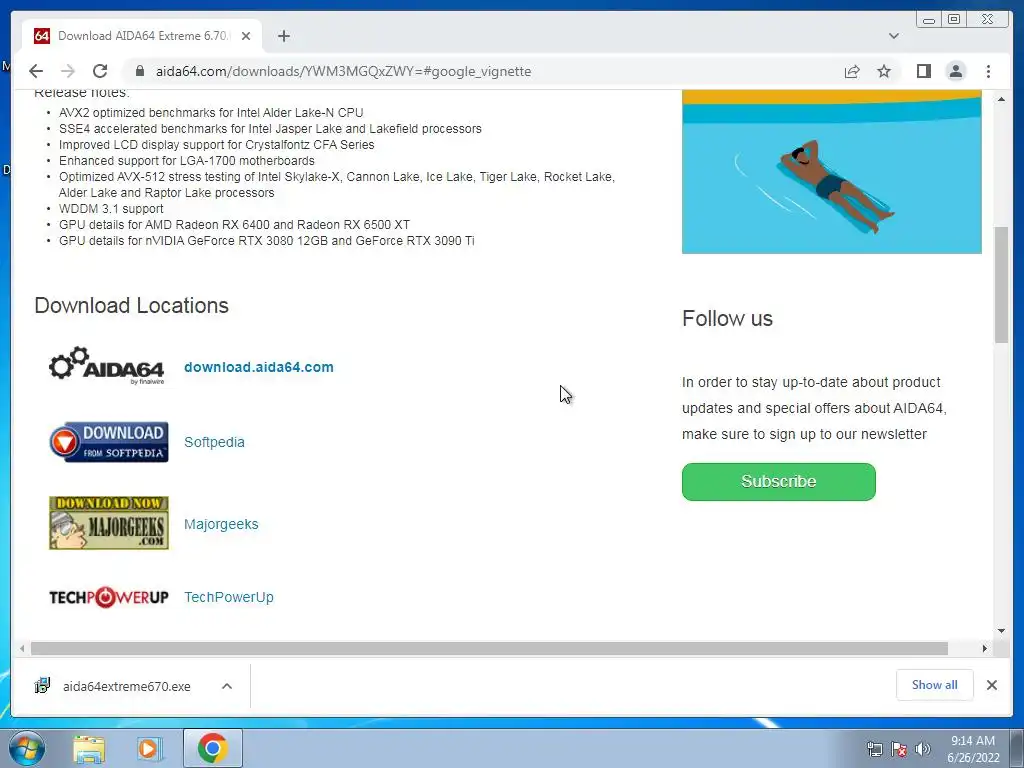Click the Follow us heading
Screen dimensions: 1024x768
click(728, 319)
